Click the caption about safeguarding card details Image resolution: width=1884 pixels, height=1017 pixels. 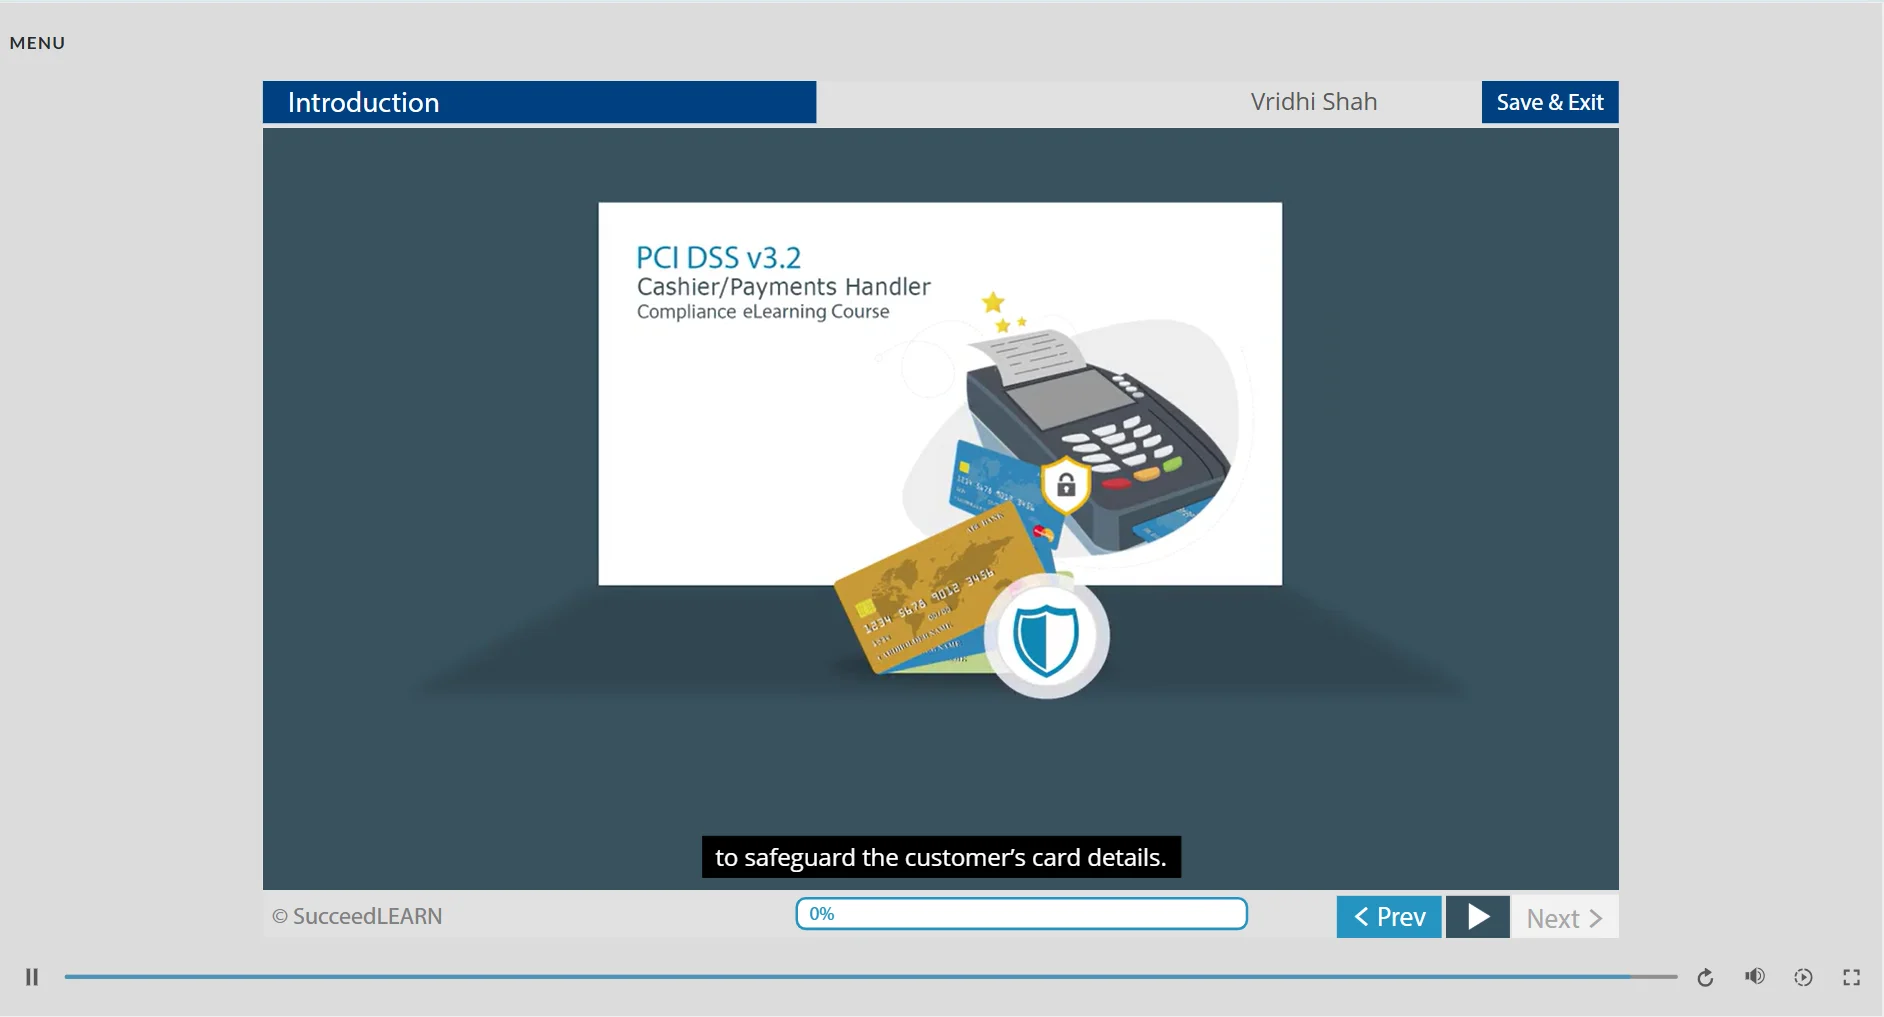941,857
